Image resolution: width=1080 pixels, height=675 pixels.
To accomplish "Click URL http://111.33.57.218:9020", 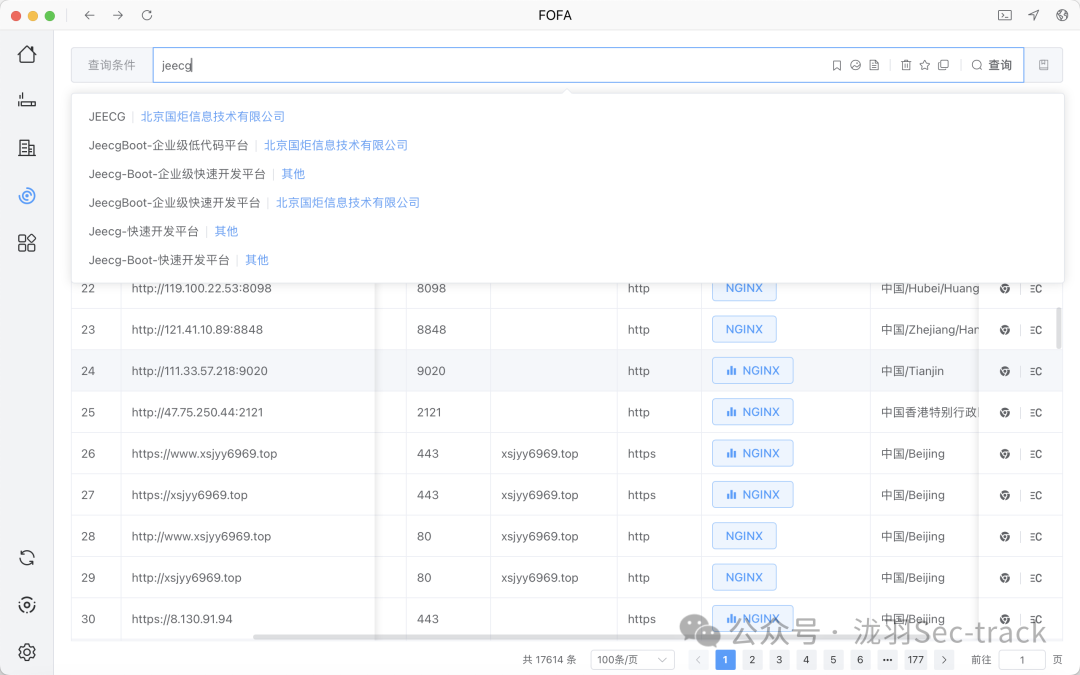I will (199, 371).
